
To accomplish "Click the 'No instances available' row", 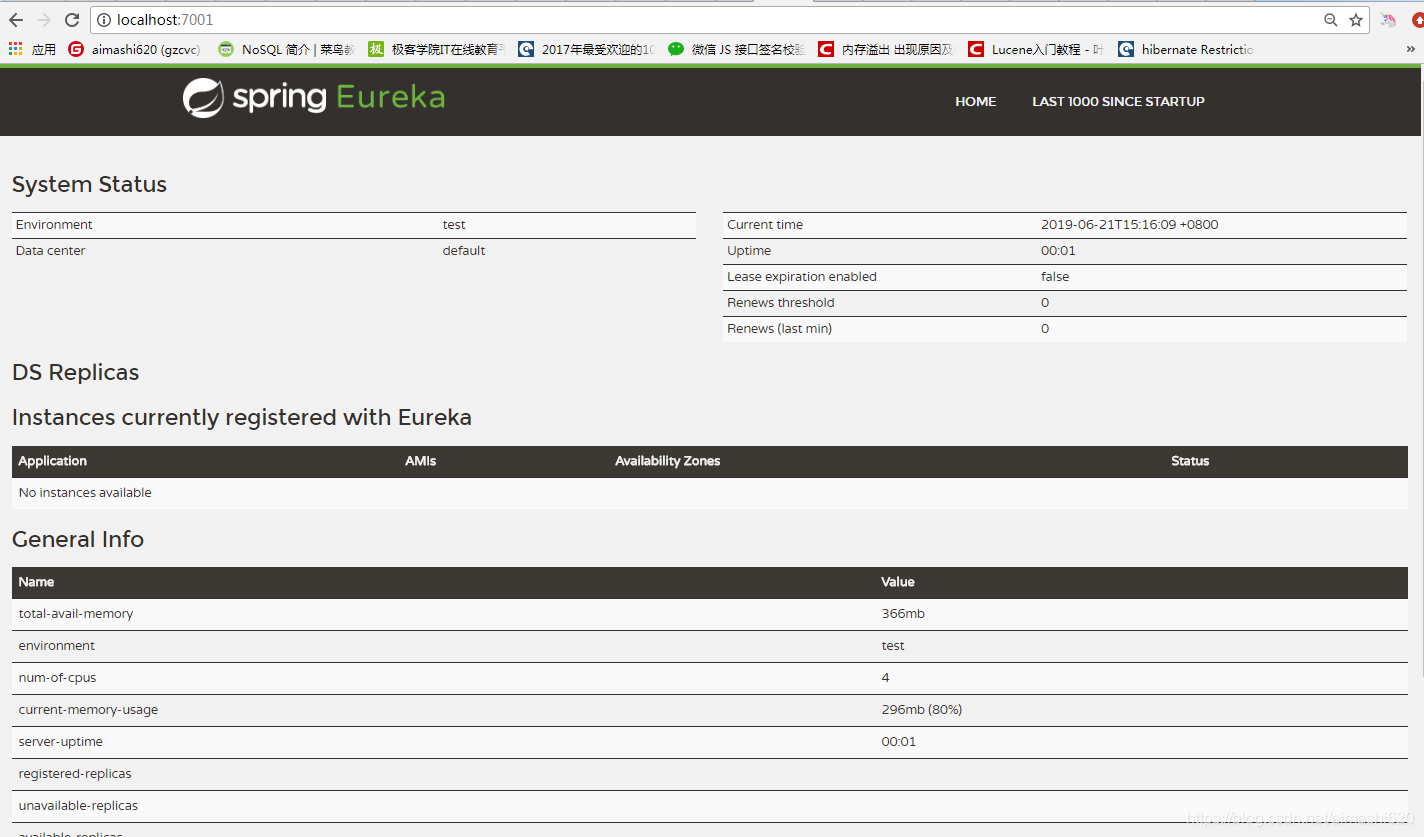I will (710, 493).
